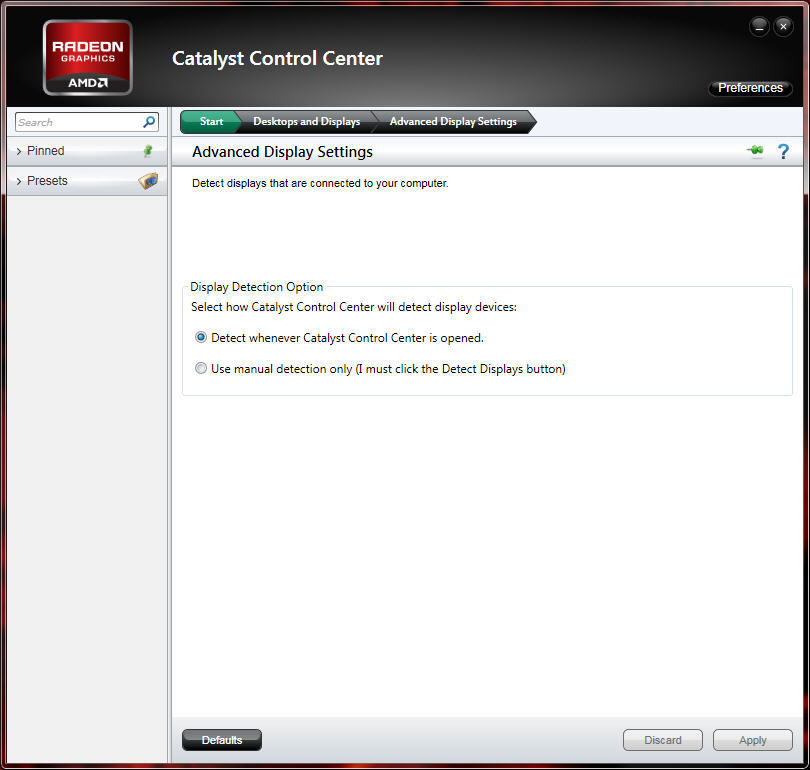Select Advanced Display Settings breadcrumb
The image size is (810, 770).
pos(453,121)
